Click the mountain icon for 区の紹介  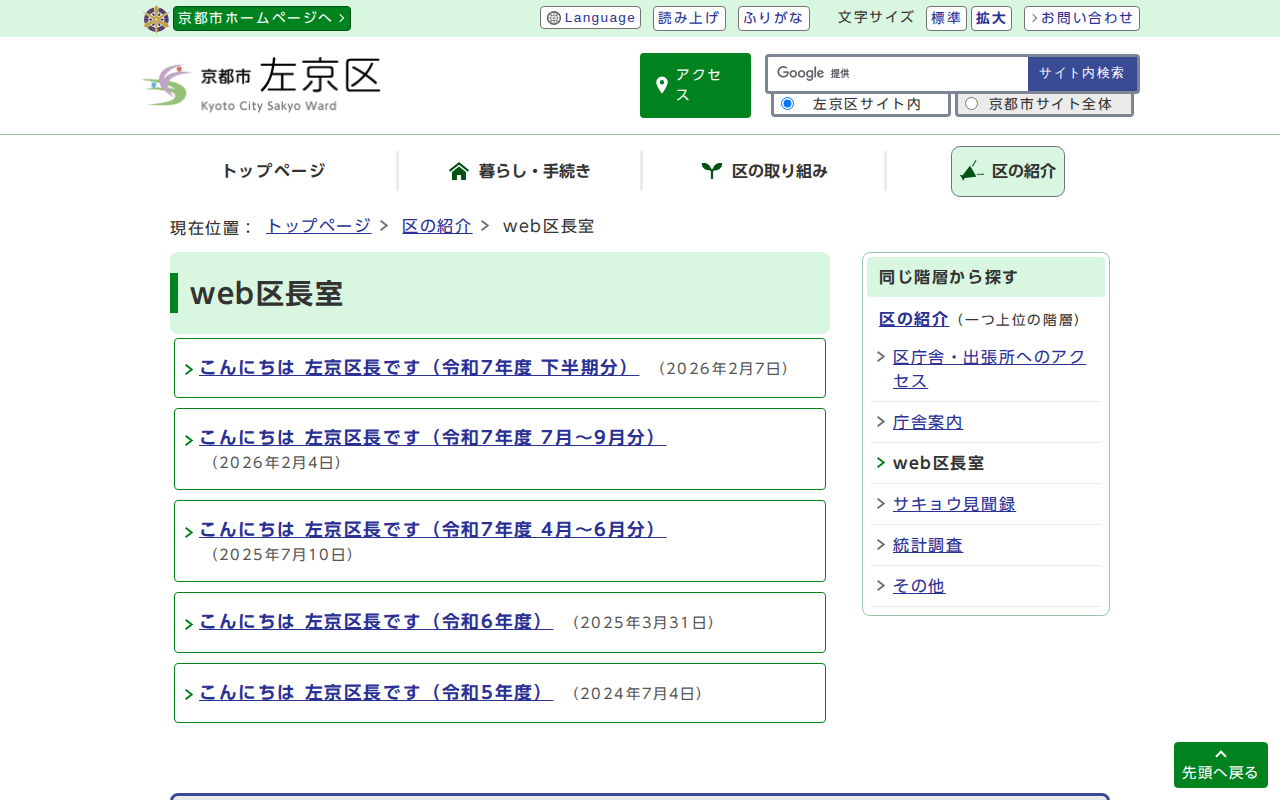point(971,171)
